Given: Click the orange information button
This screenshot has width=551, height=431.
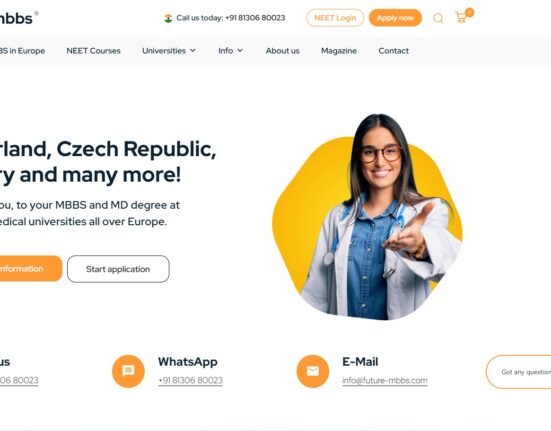Looking at the screenshot, I should point(30,269).
